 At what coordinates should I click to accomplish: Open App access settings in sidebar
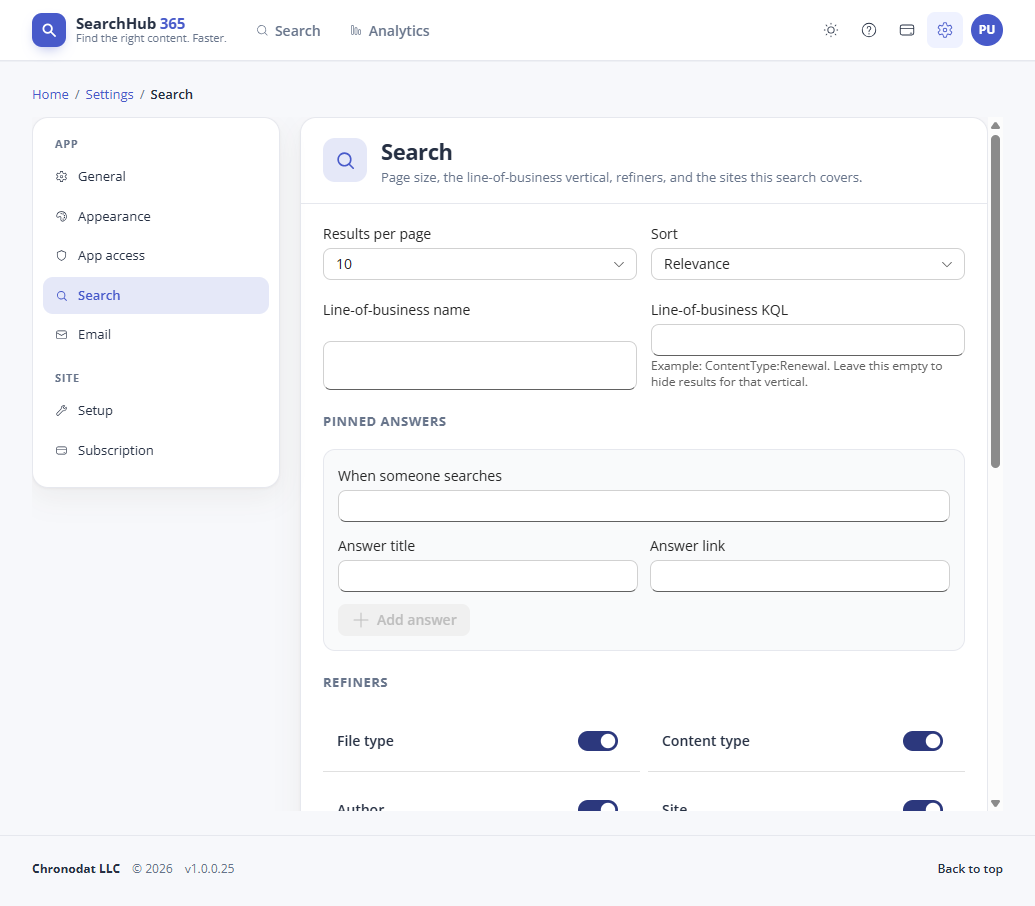pos(156,255)
